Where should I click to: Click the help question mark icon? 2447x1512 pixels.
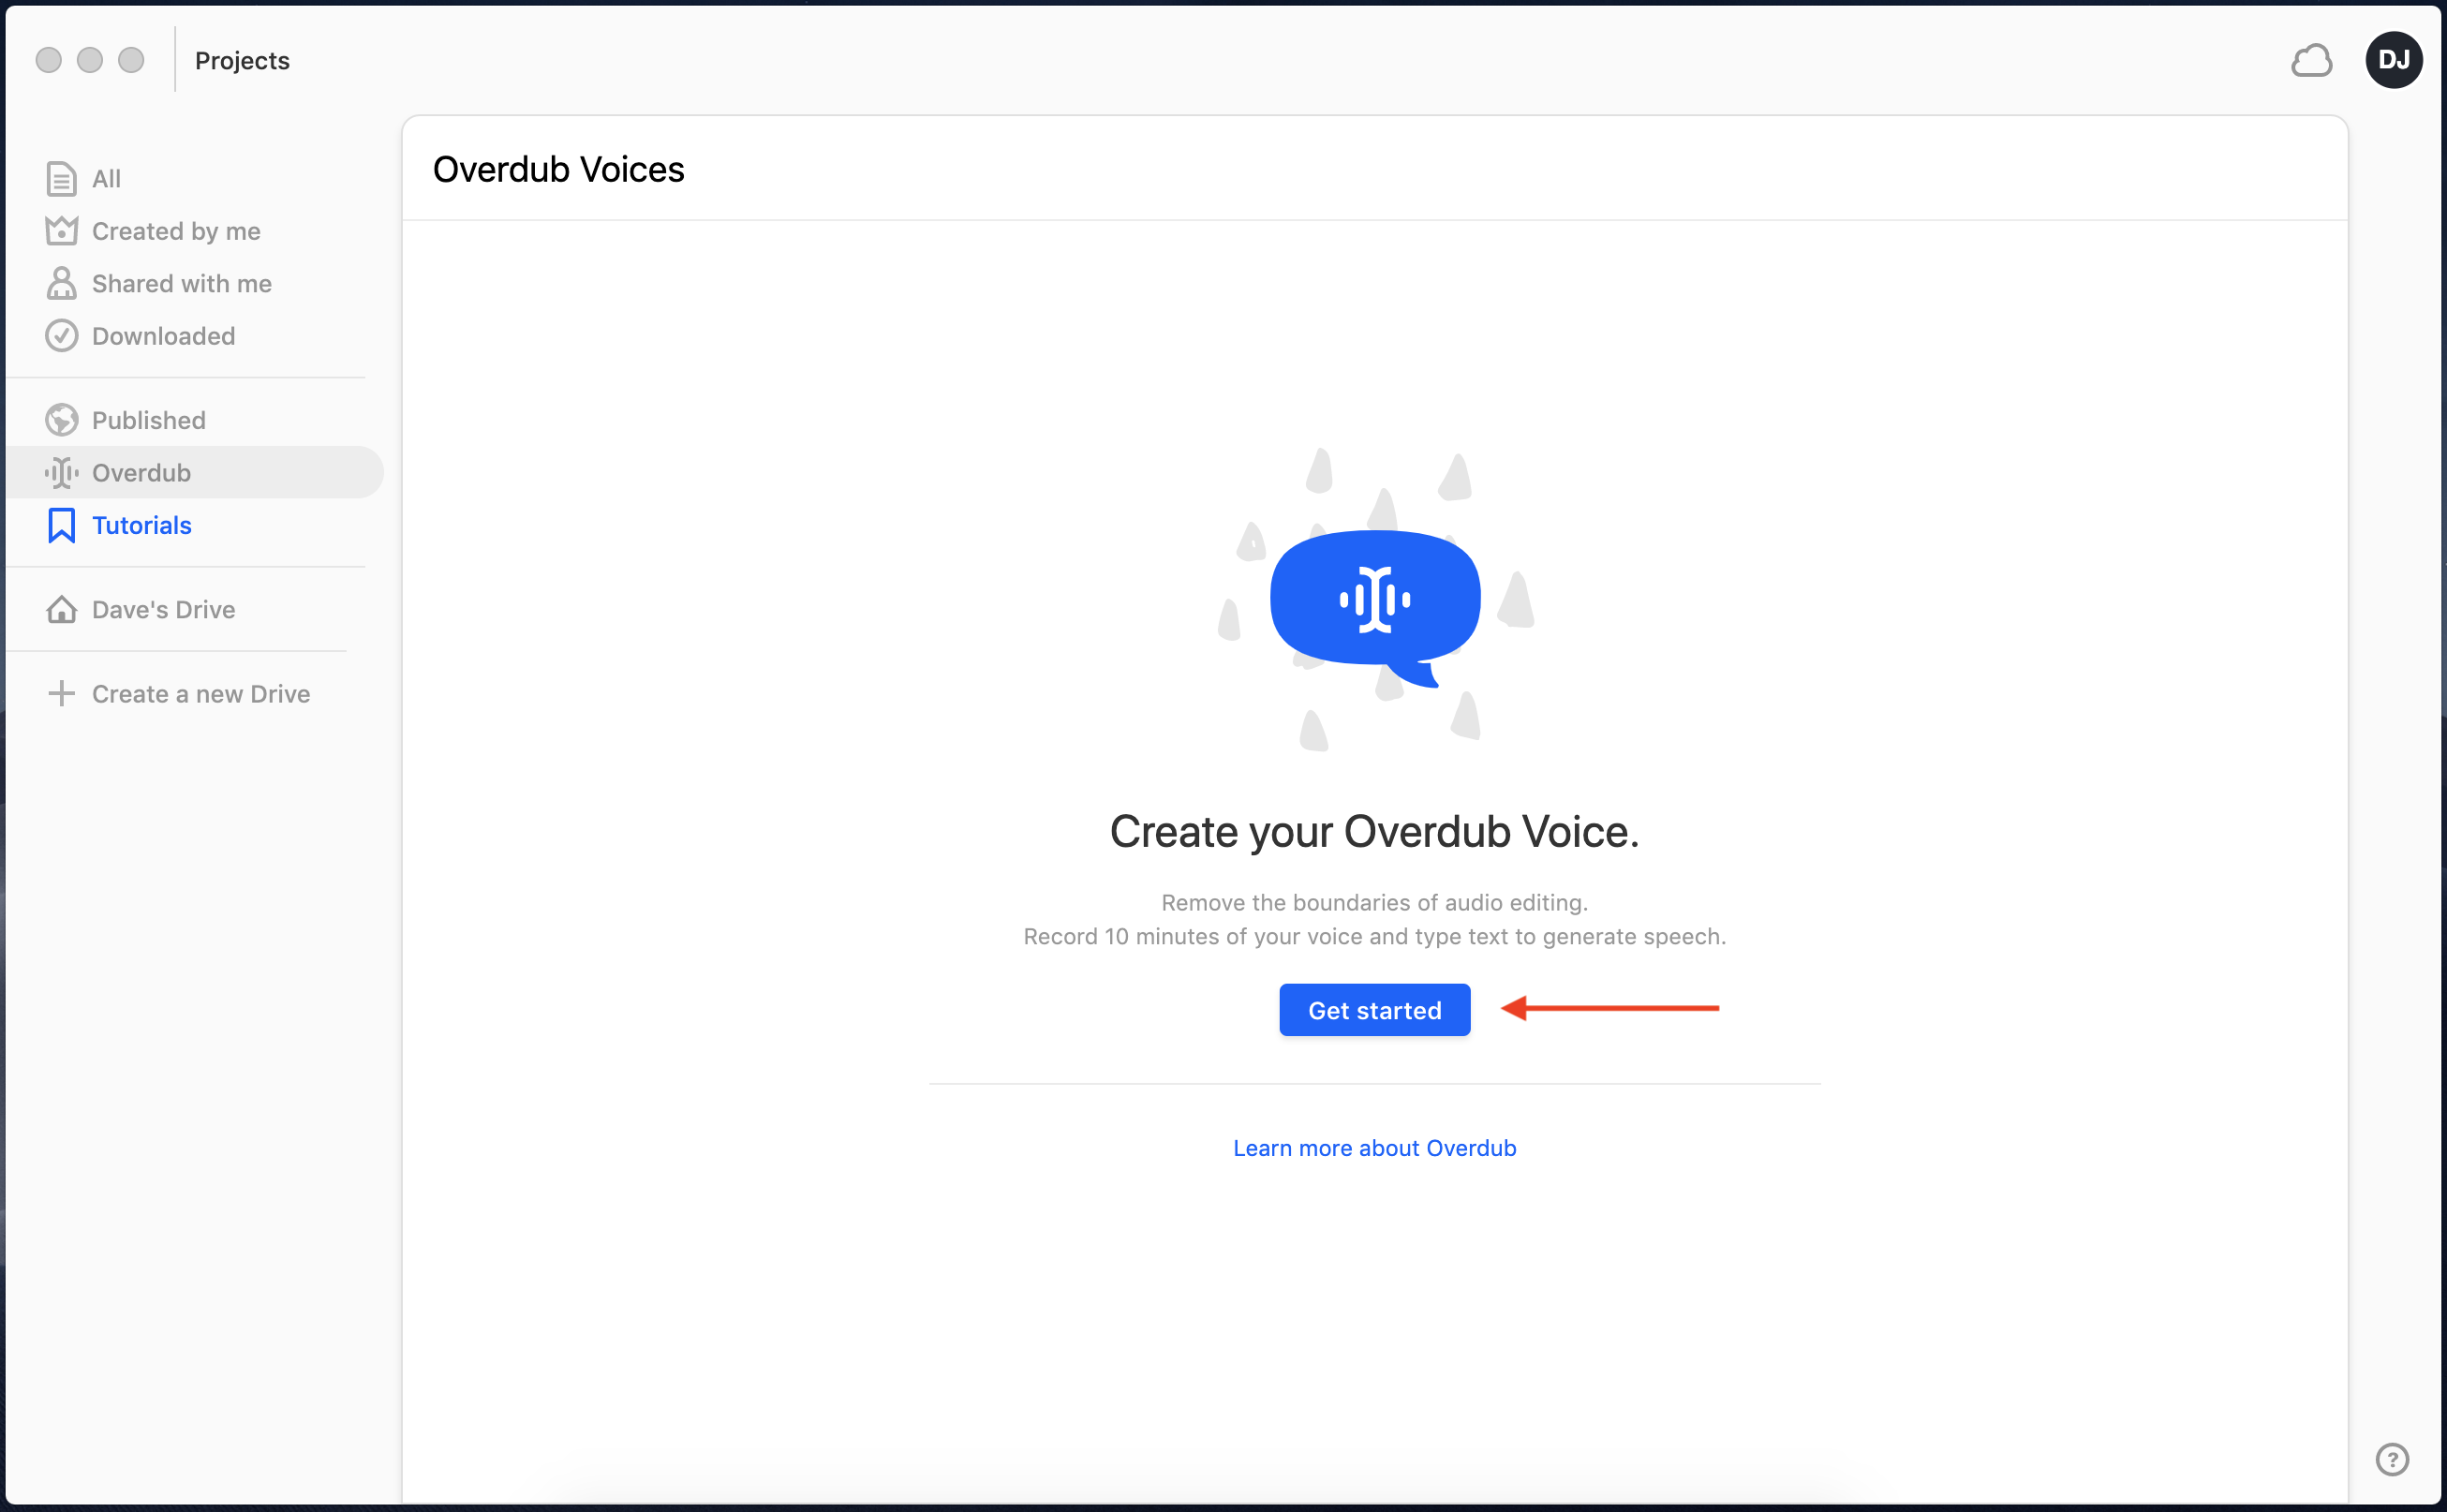[2392, 1459]
